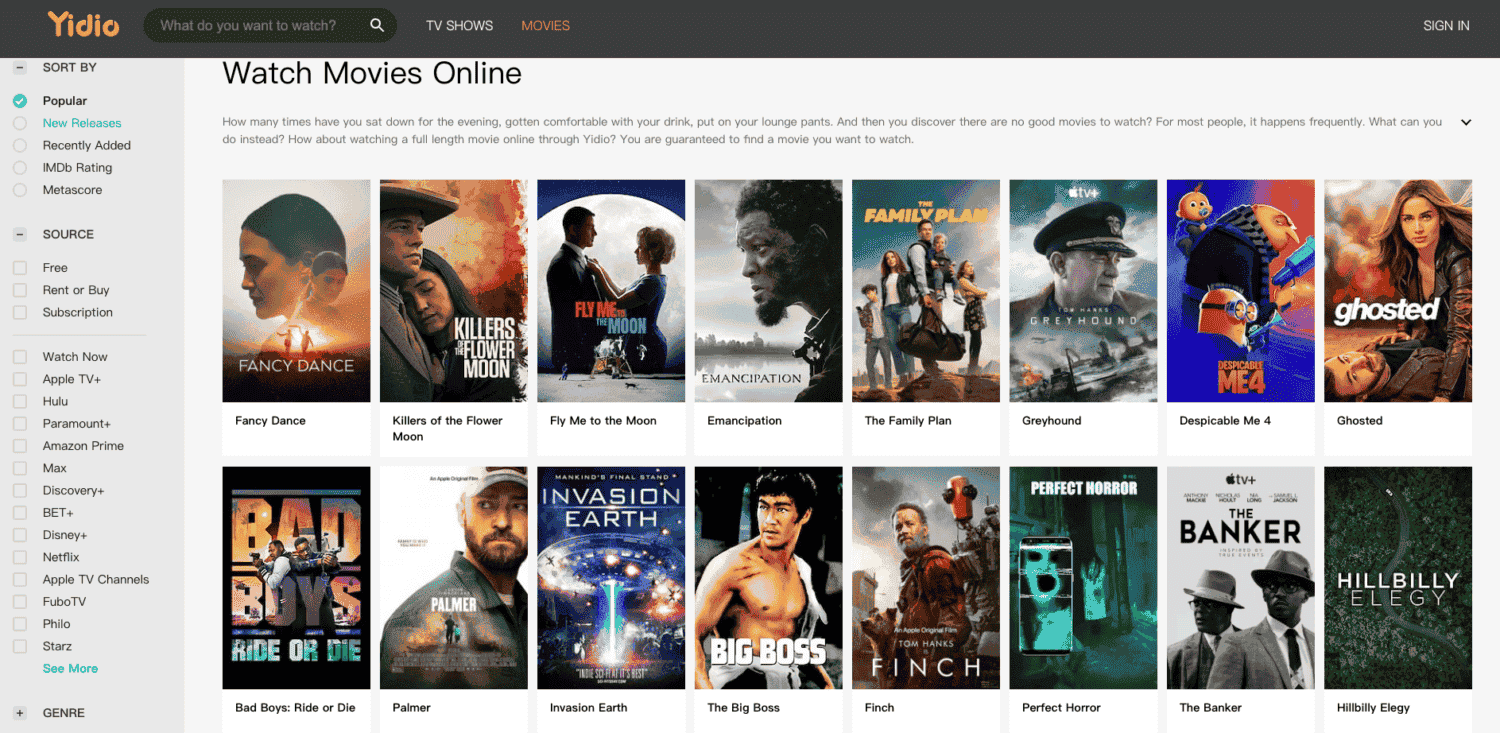Open the Fancy Dance movie poster
Screen dimensions: 1500x733
[296, 291]
